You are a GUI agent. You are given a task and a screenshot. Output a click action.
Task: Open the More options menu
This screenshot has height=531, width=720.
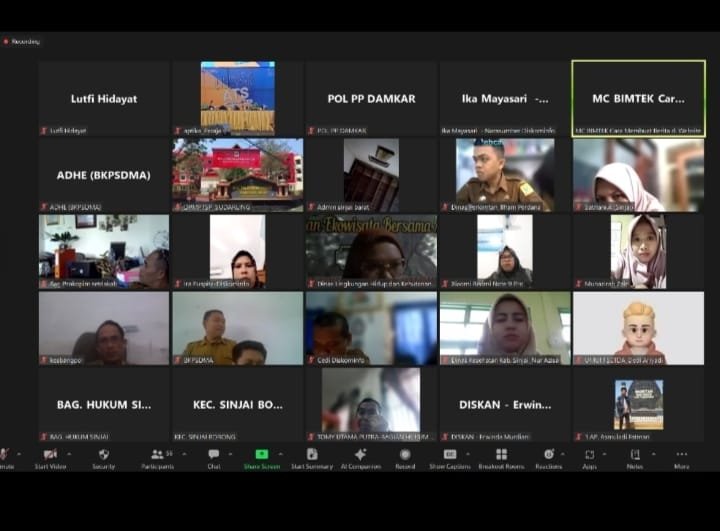[681, 455]
